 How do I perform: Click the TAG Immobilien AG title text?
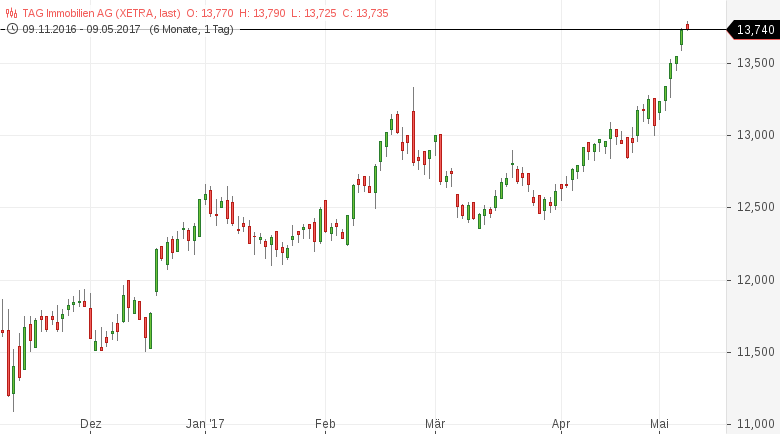point(101,13)
